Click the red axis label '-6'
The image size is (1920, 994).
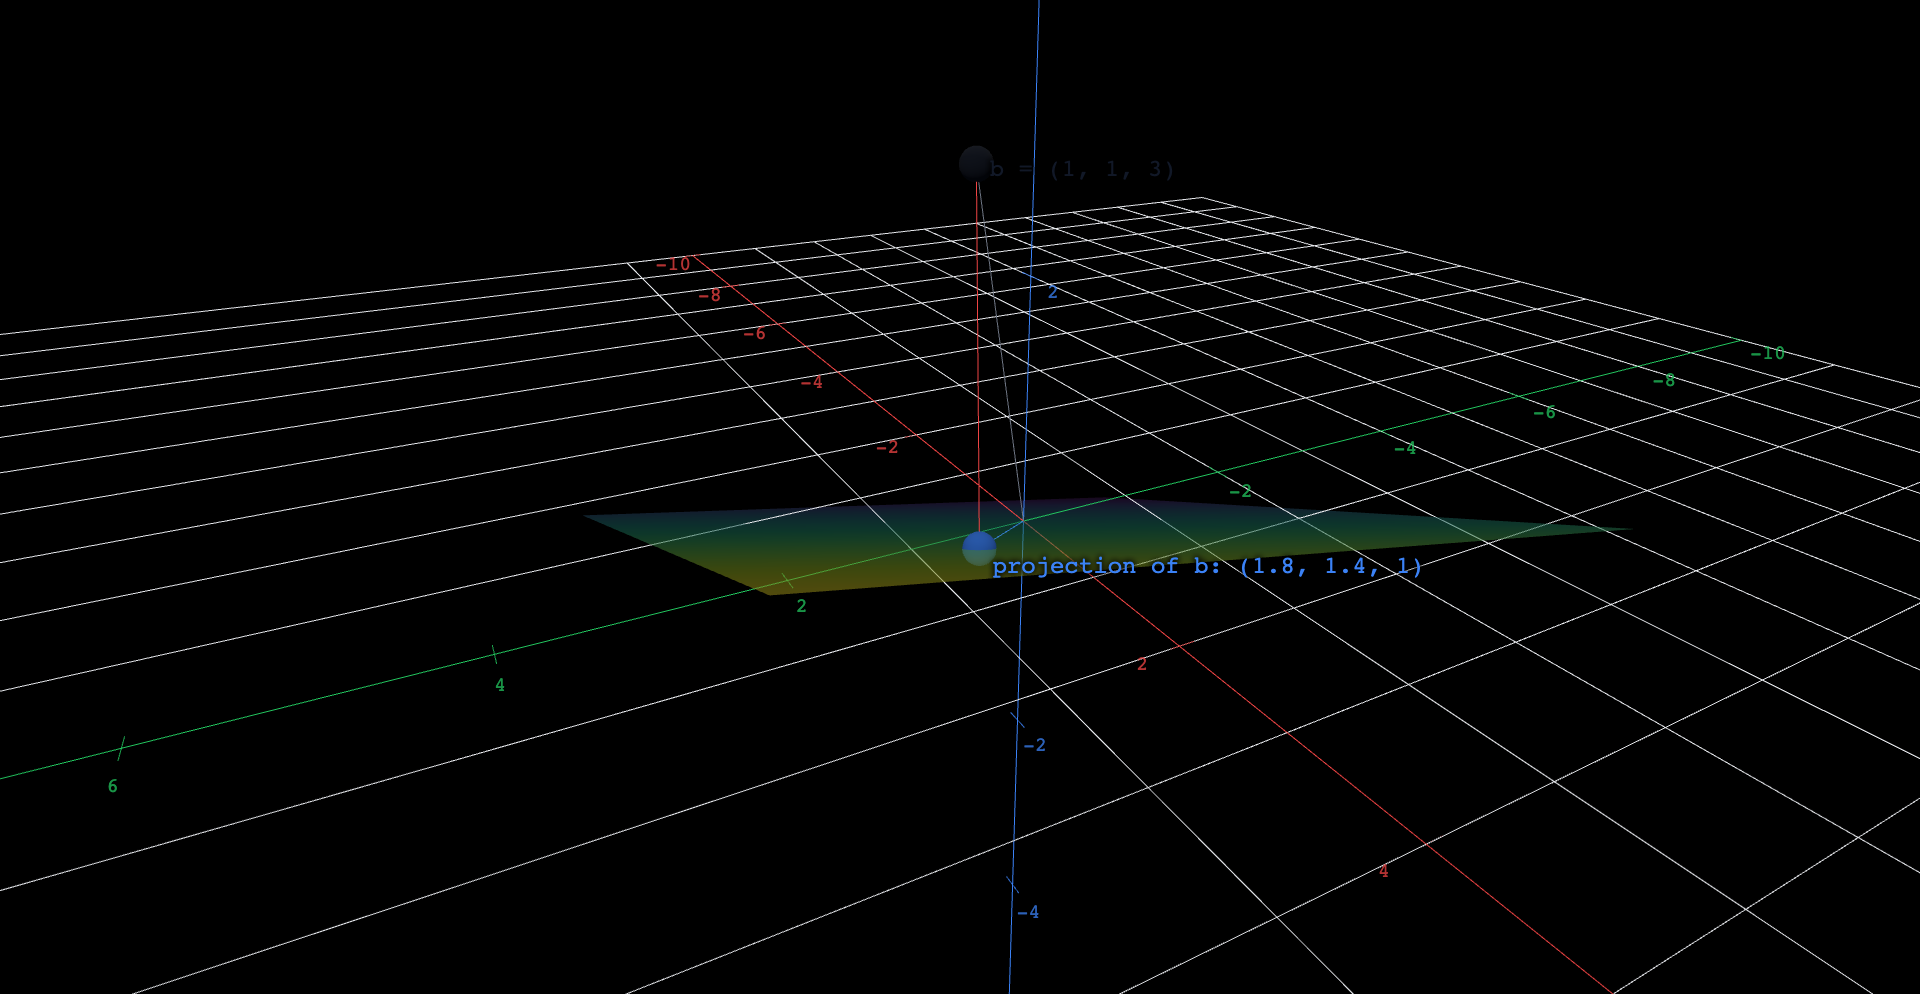[754, 333]
